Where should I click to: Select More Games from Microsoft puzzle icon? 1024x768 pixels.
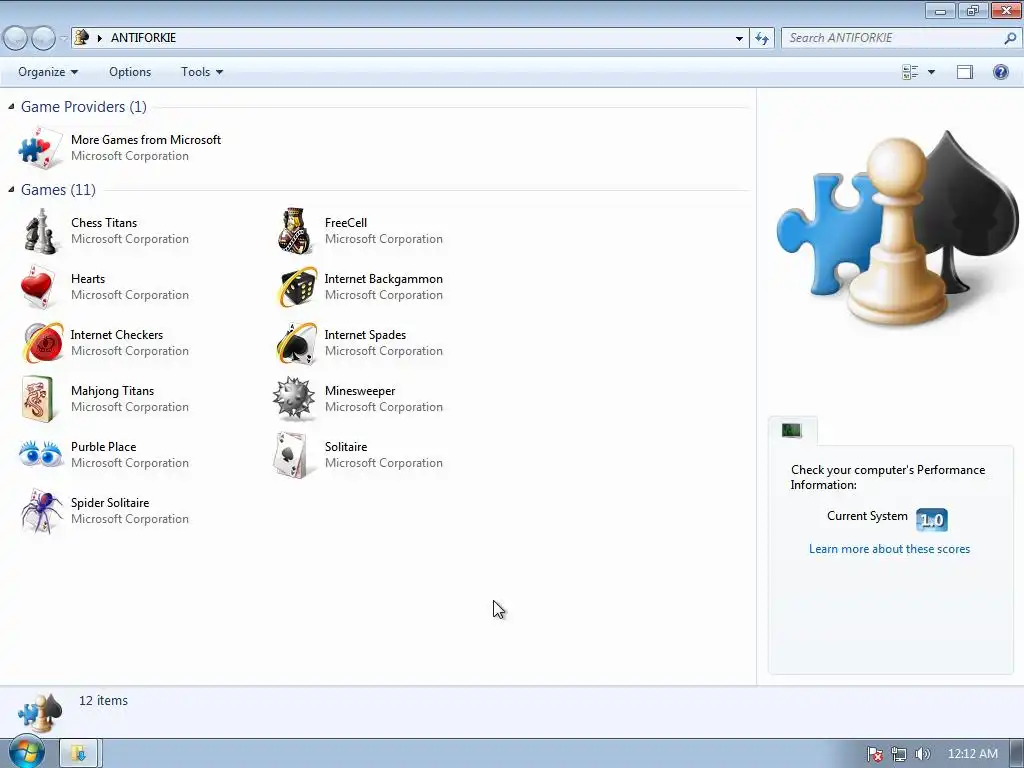click(x=39, y=148)
